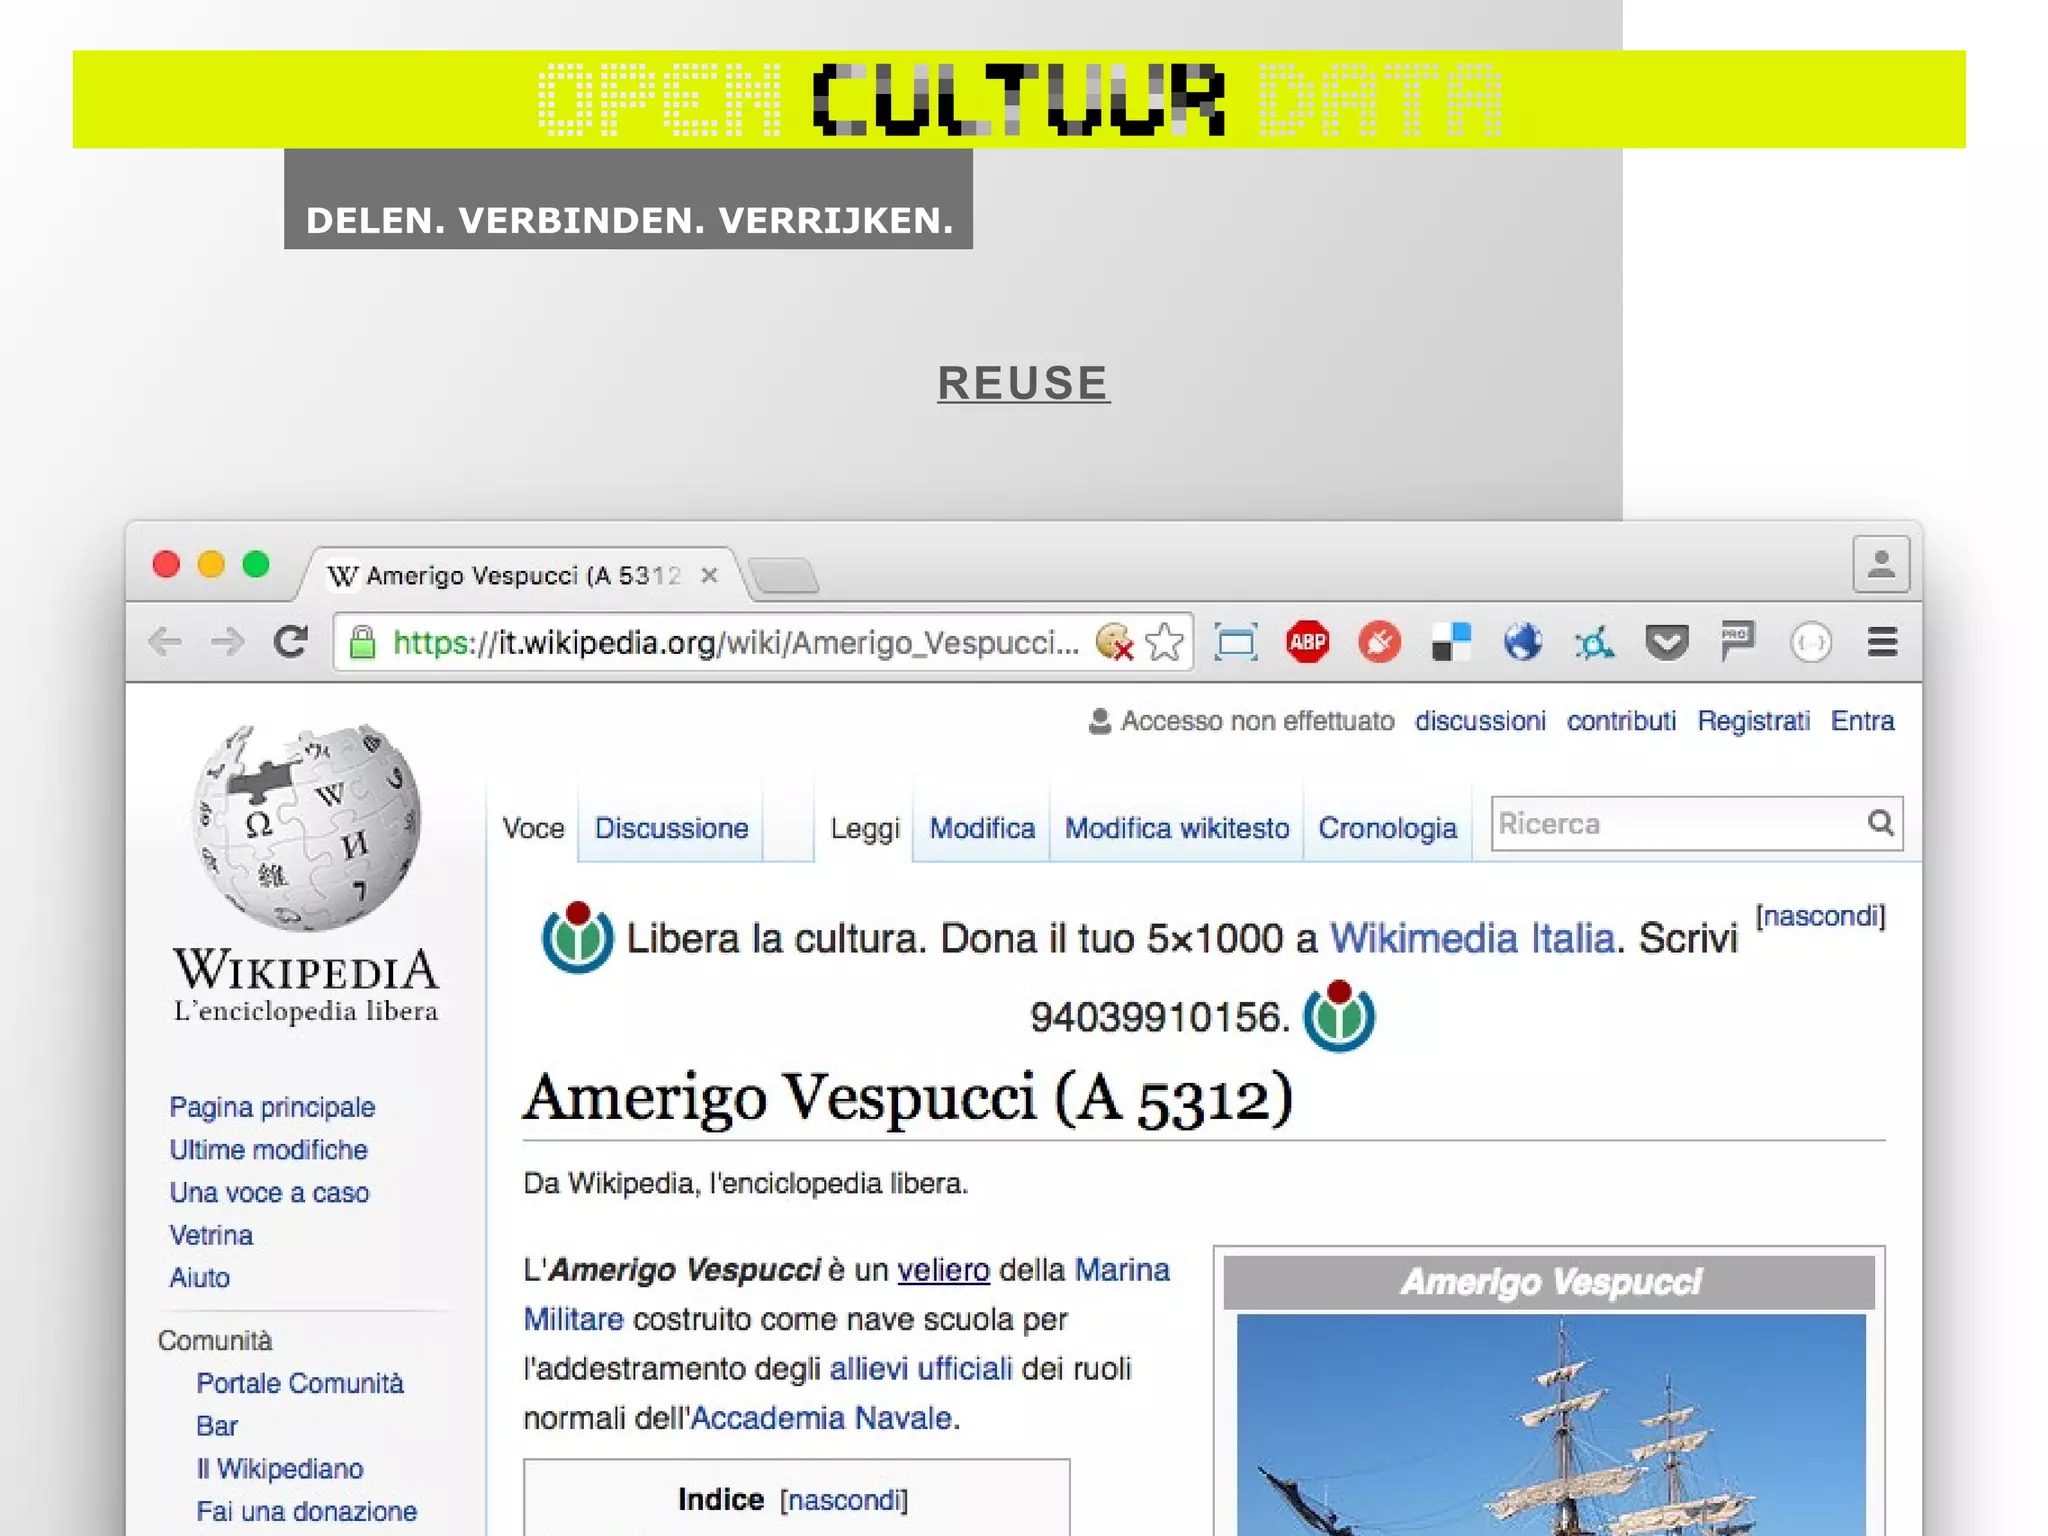Click the Chrome user profile icon

tap(1880, 565)
